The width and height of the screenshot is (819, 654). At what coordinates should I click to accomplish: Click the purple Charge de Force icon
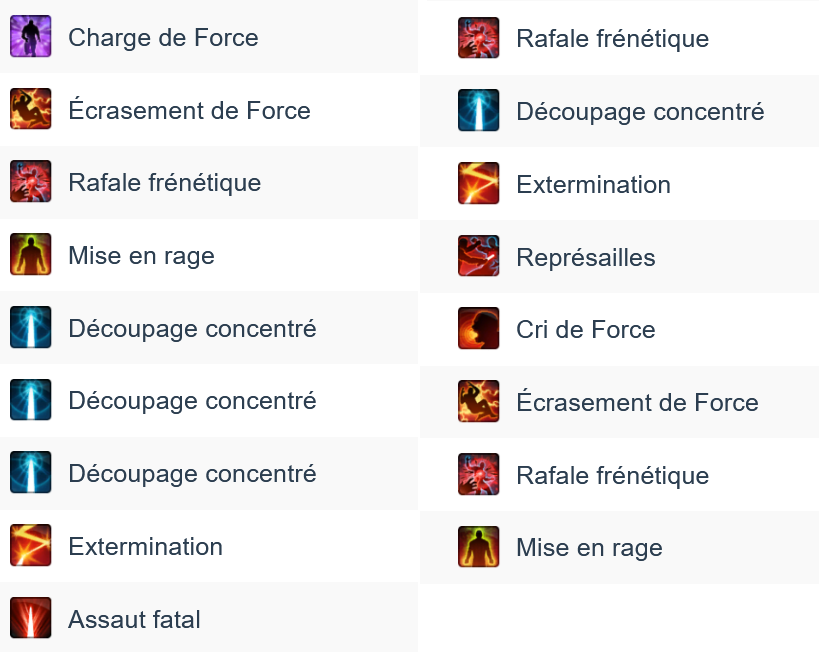pyautogui.click(x=31, y=36)
